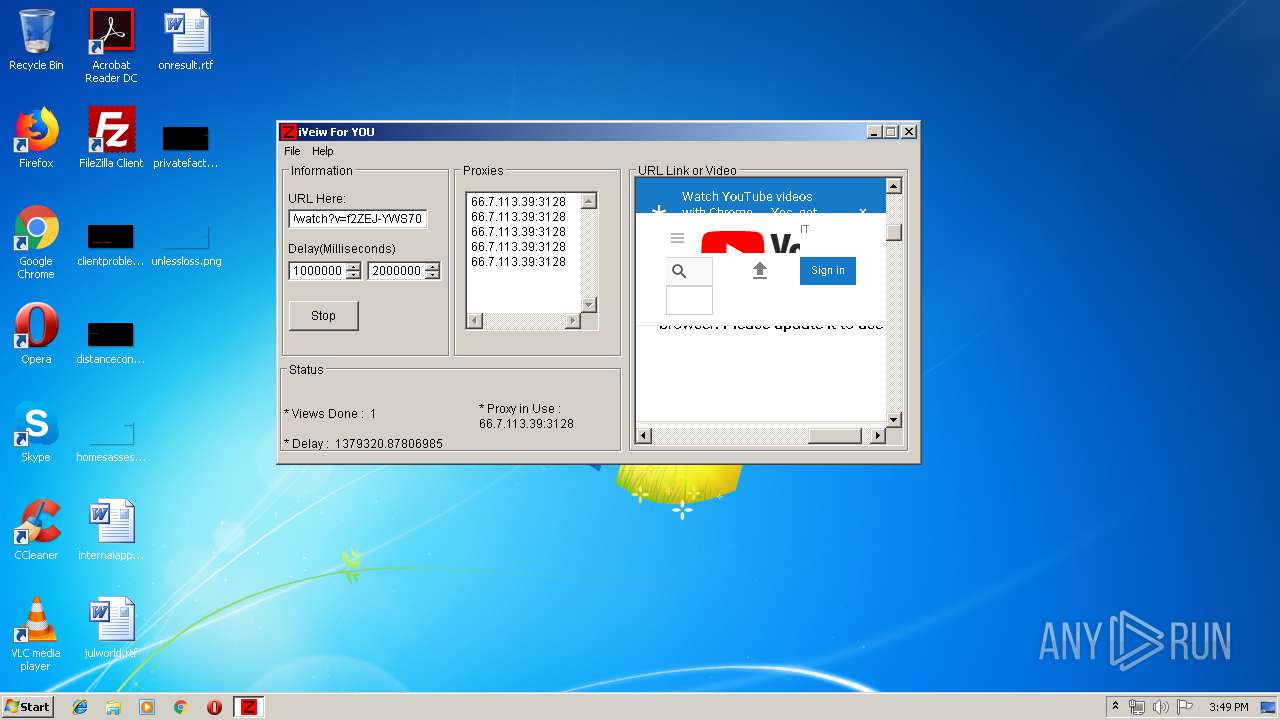Click the maximum delay field showing 2000000
Screen dimensions: 1280x720
pos(396,271)
